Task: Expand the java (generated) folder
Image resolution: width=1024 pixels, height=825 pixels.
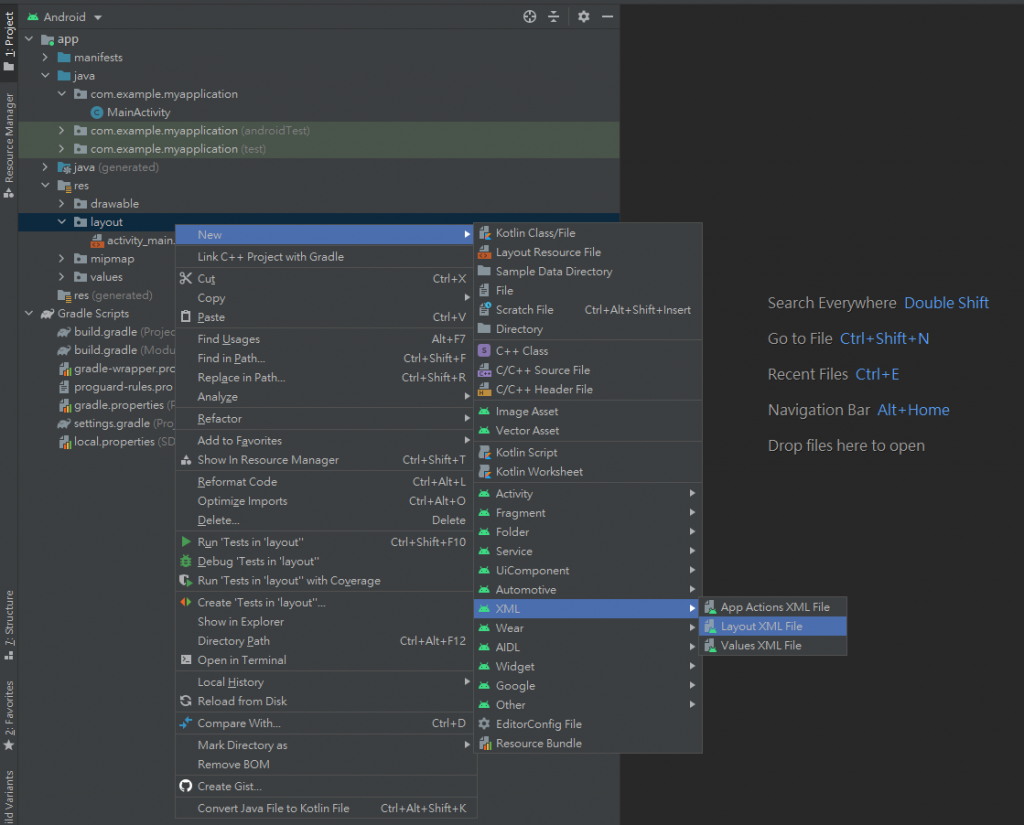Action: click(46, 167)
